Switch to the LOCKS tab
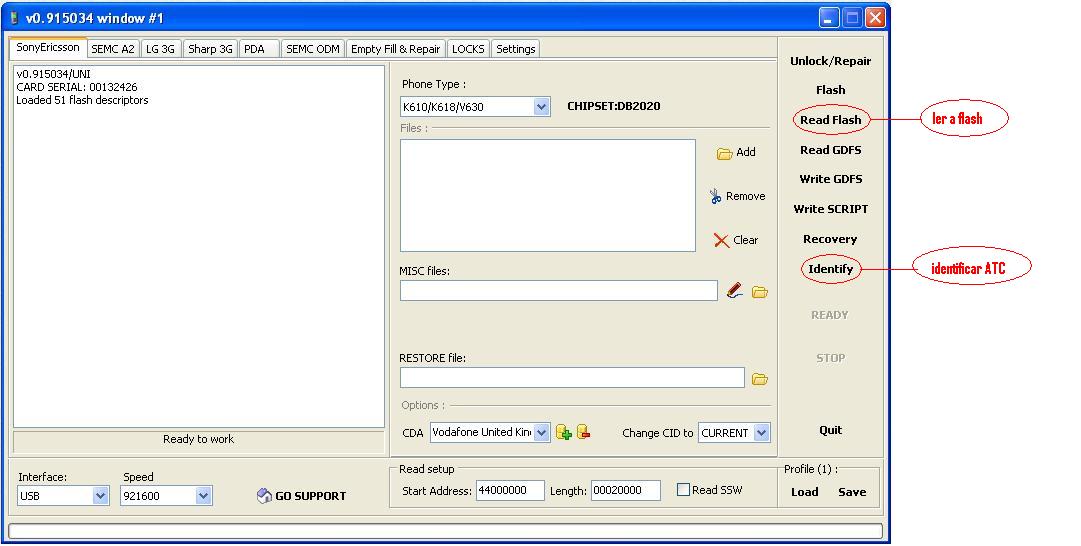 click(468, 49)
